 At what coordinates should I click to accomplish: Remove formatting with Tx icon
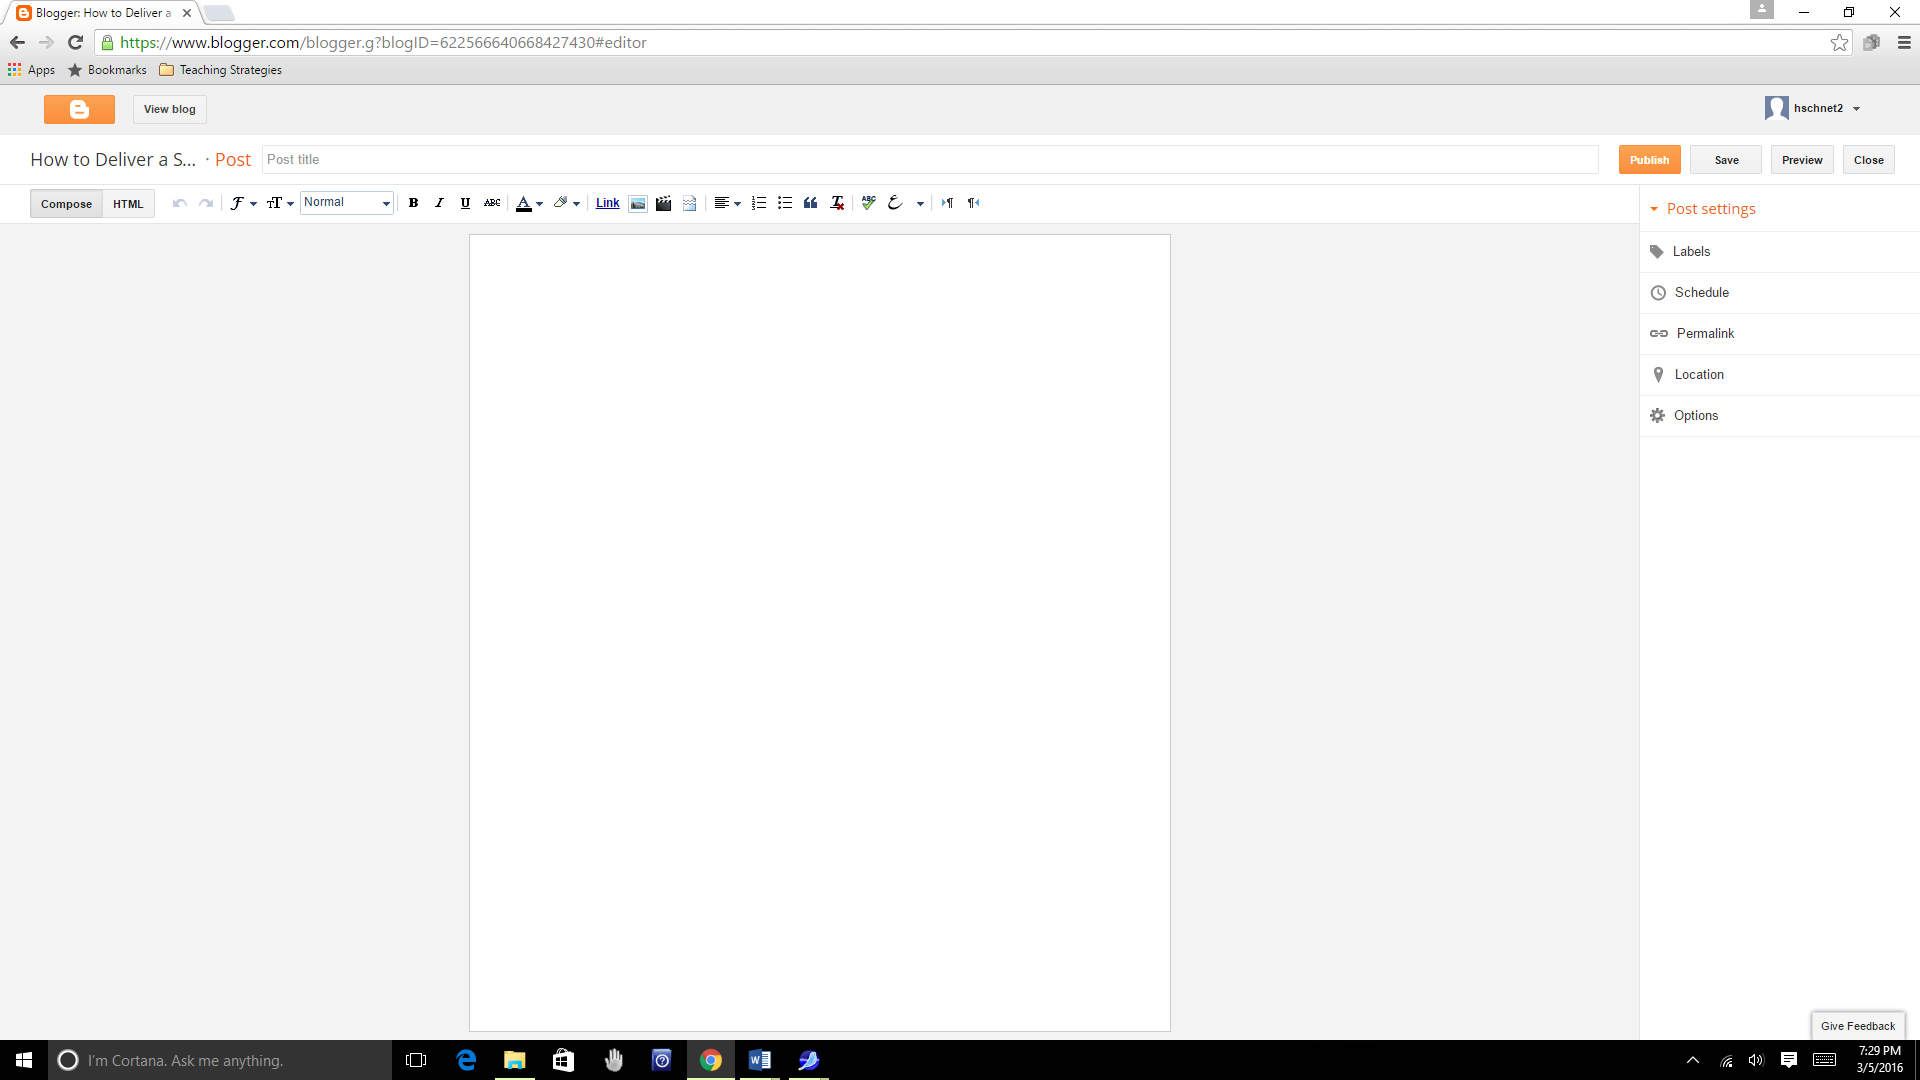pos(837,203)
